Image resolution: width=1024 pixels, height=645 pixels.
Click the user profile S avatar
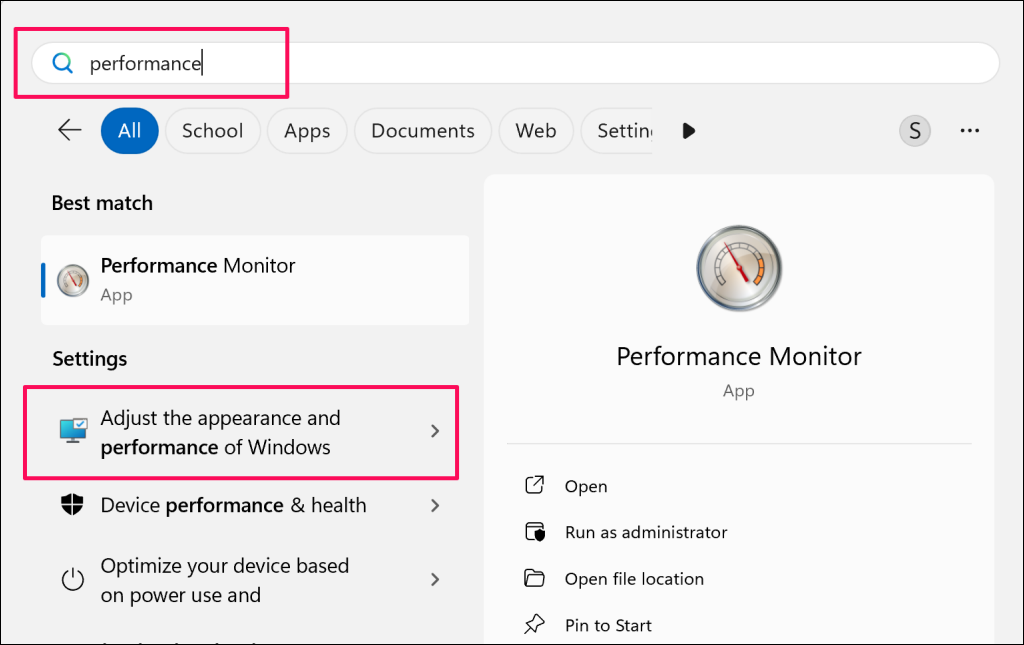(x=914, y=130)
